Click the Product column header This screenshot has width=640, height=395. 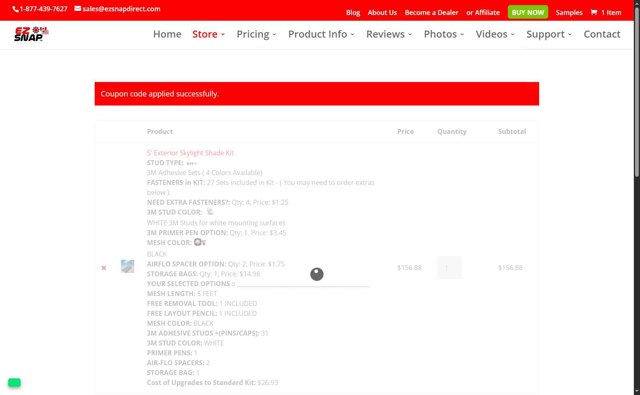coord(160,131)
